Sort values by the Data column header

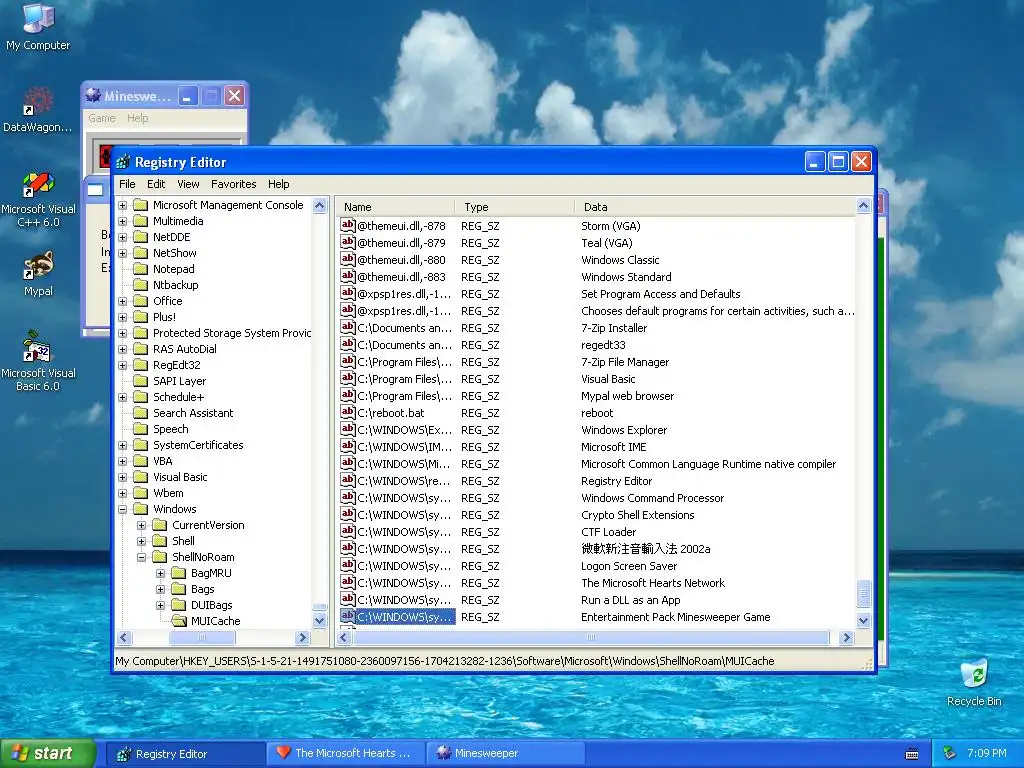click(x=715, y=207)
